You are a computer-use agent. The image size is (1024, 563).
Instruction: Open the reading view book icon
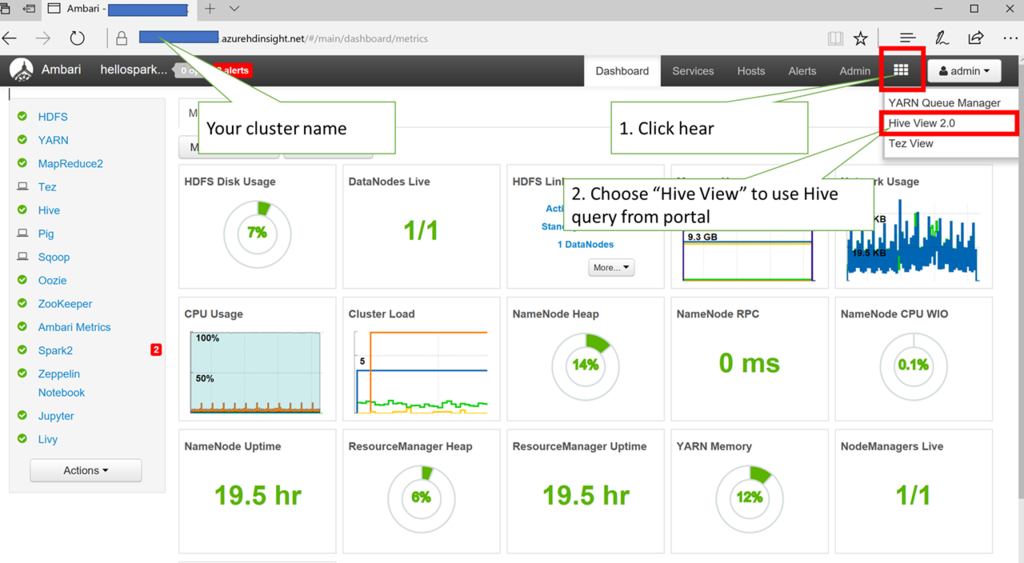(x=835, y=39)
